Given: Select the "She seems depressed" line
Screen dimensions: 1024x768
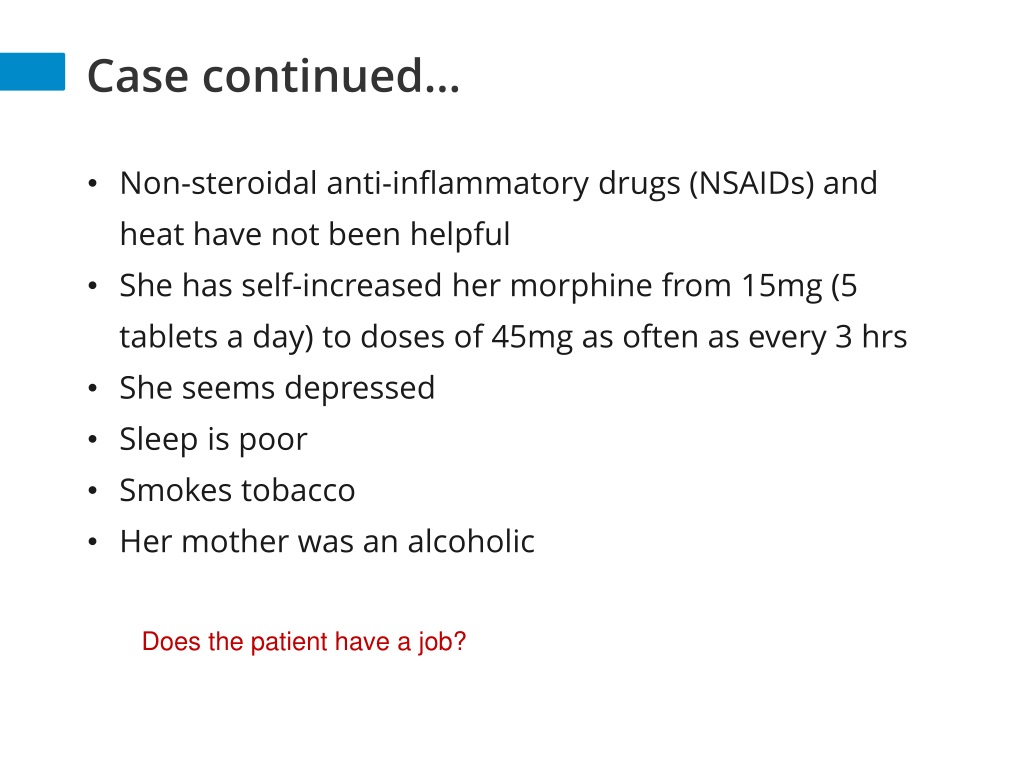Looking at the screenshot, I should pos(277,389).
